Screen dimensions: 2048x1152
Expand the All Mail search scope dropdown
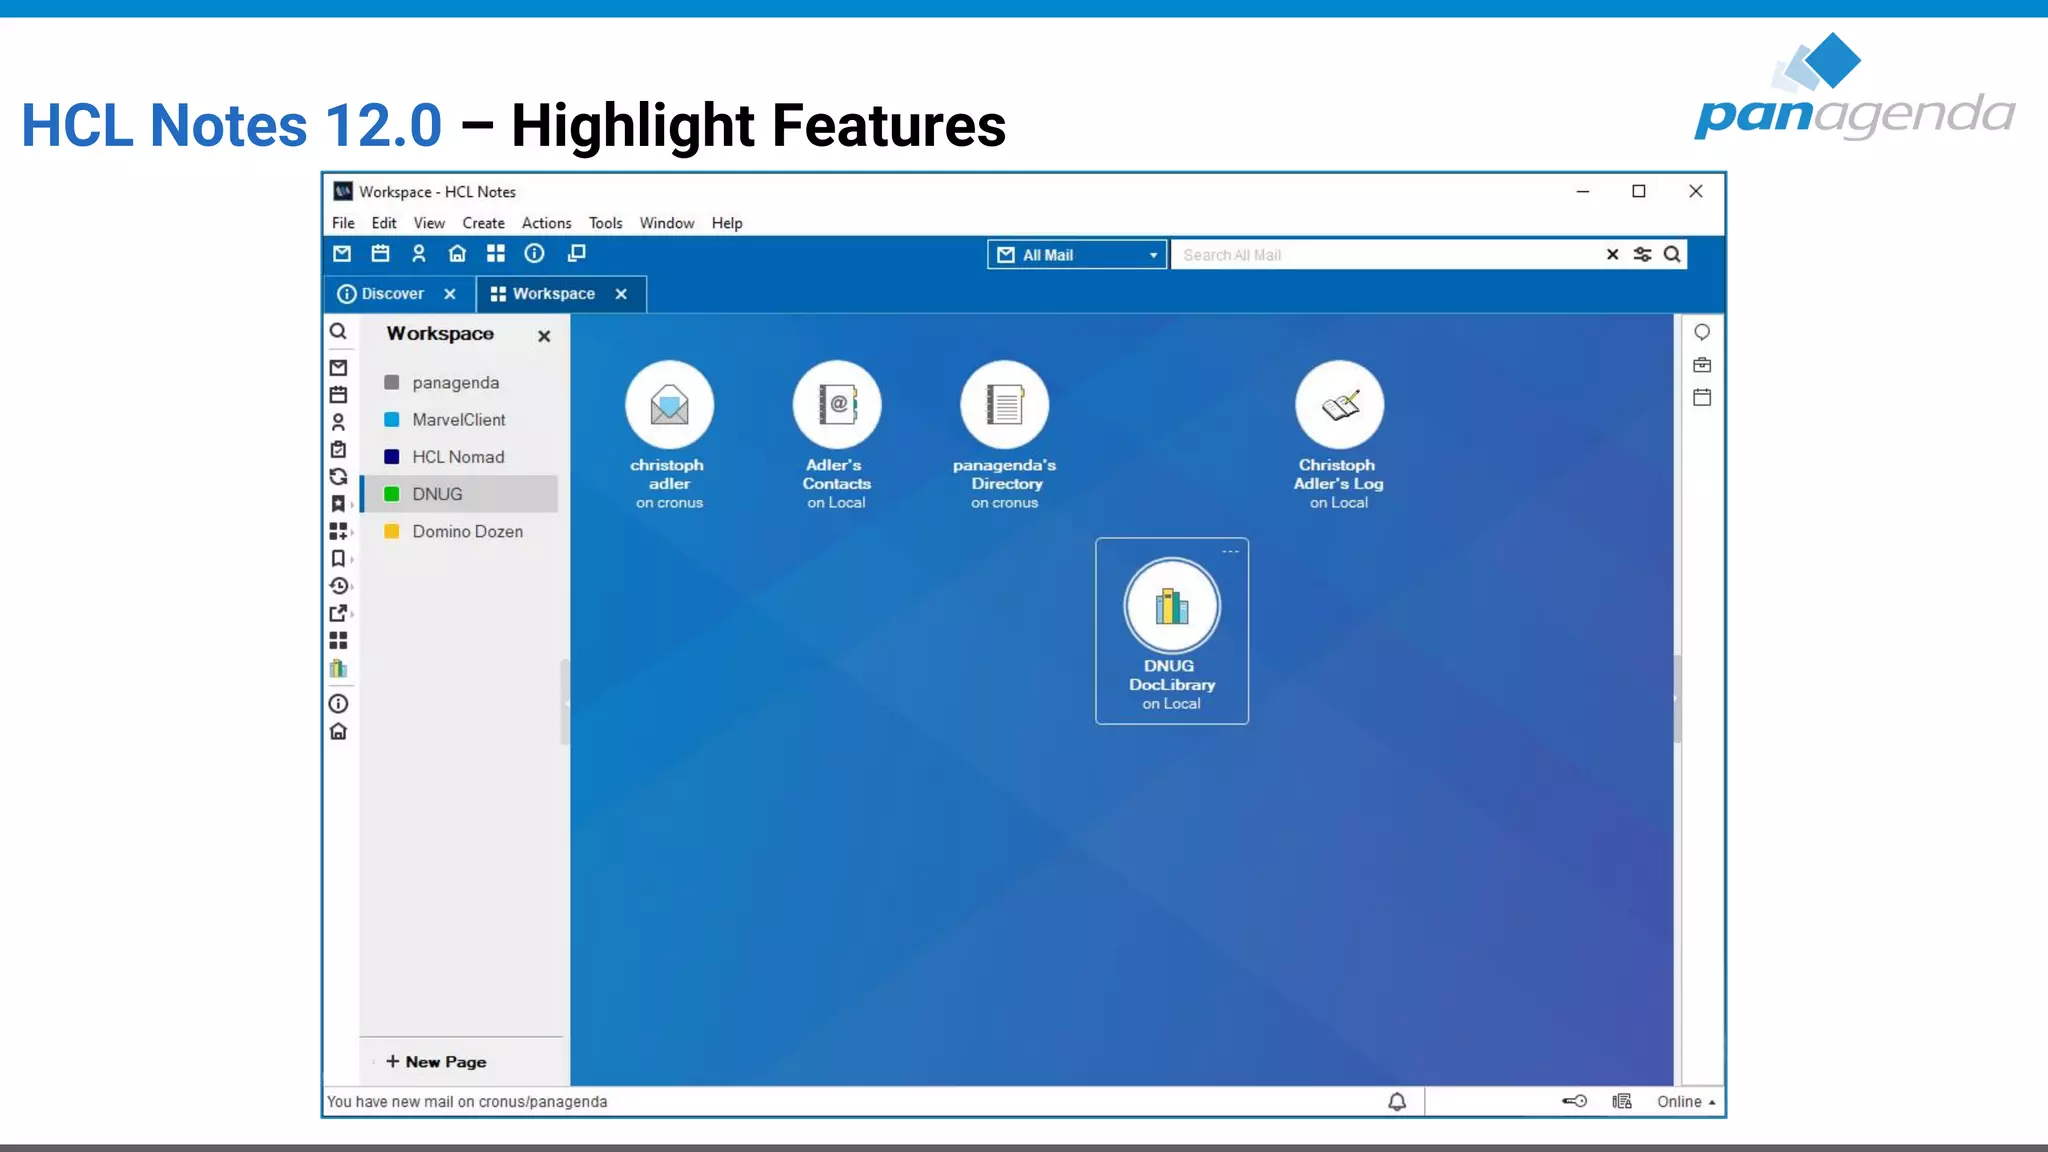(x=1153, y=255)
